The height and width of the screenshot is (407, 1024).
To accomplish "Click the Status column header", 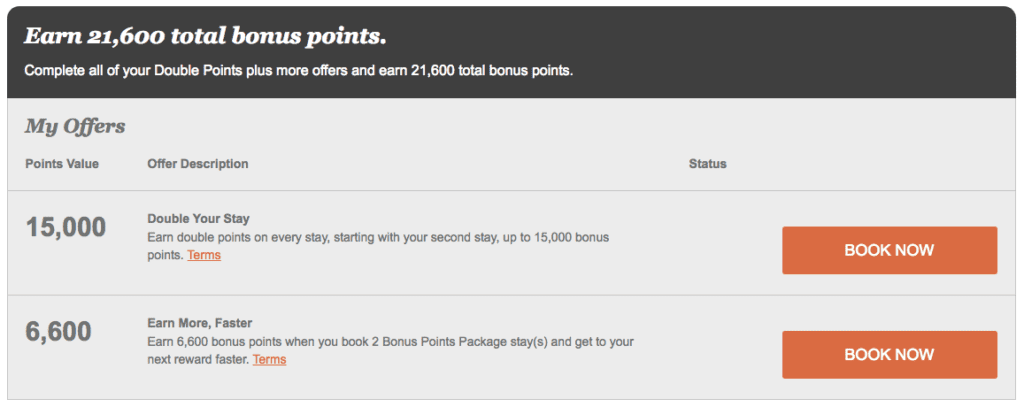I will pyautogui.click(x=707, y=164).
